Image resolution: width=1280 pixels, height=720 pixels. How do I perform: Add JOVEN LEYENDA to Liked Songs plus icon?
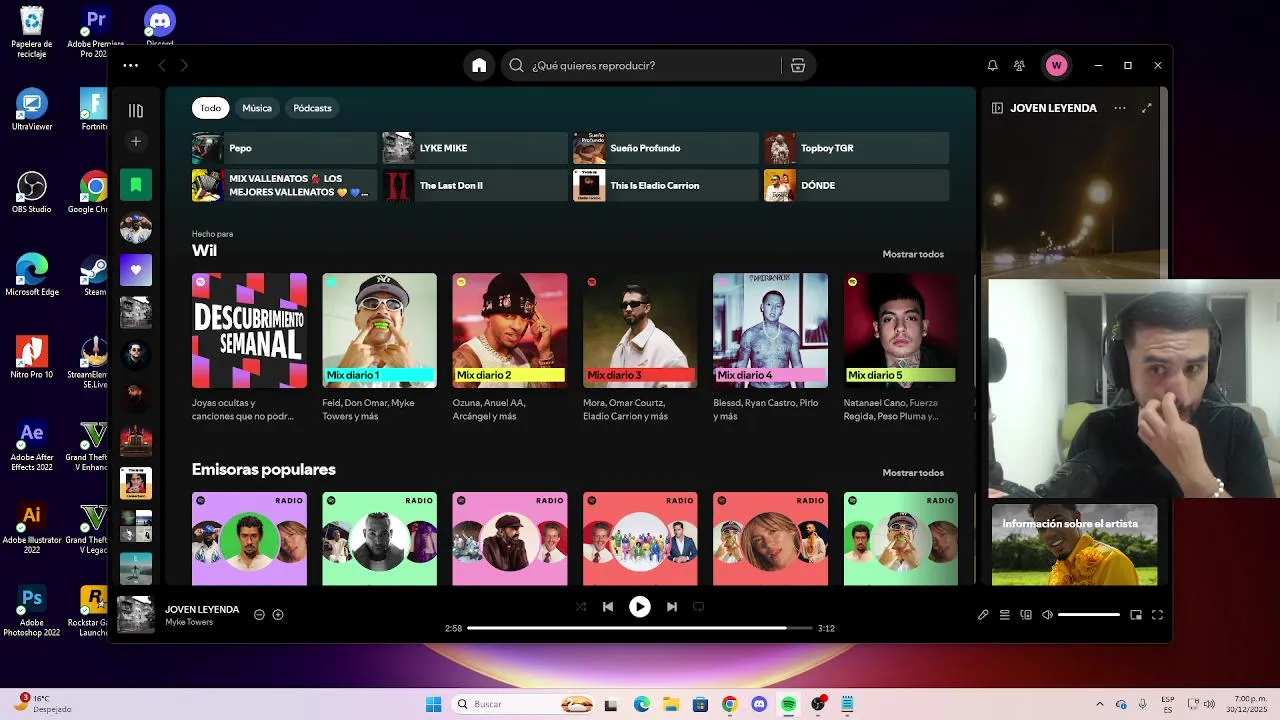pos(278,615)
